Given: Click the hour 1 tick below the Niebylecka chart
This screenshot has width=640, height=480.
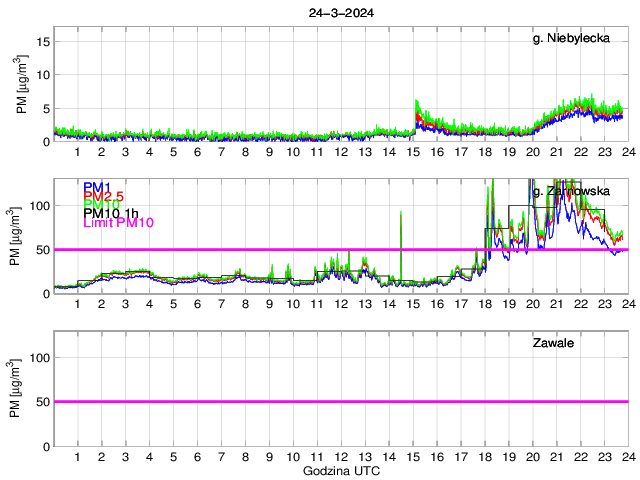Looking at the screenshot, I should point(78,152).
